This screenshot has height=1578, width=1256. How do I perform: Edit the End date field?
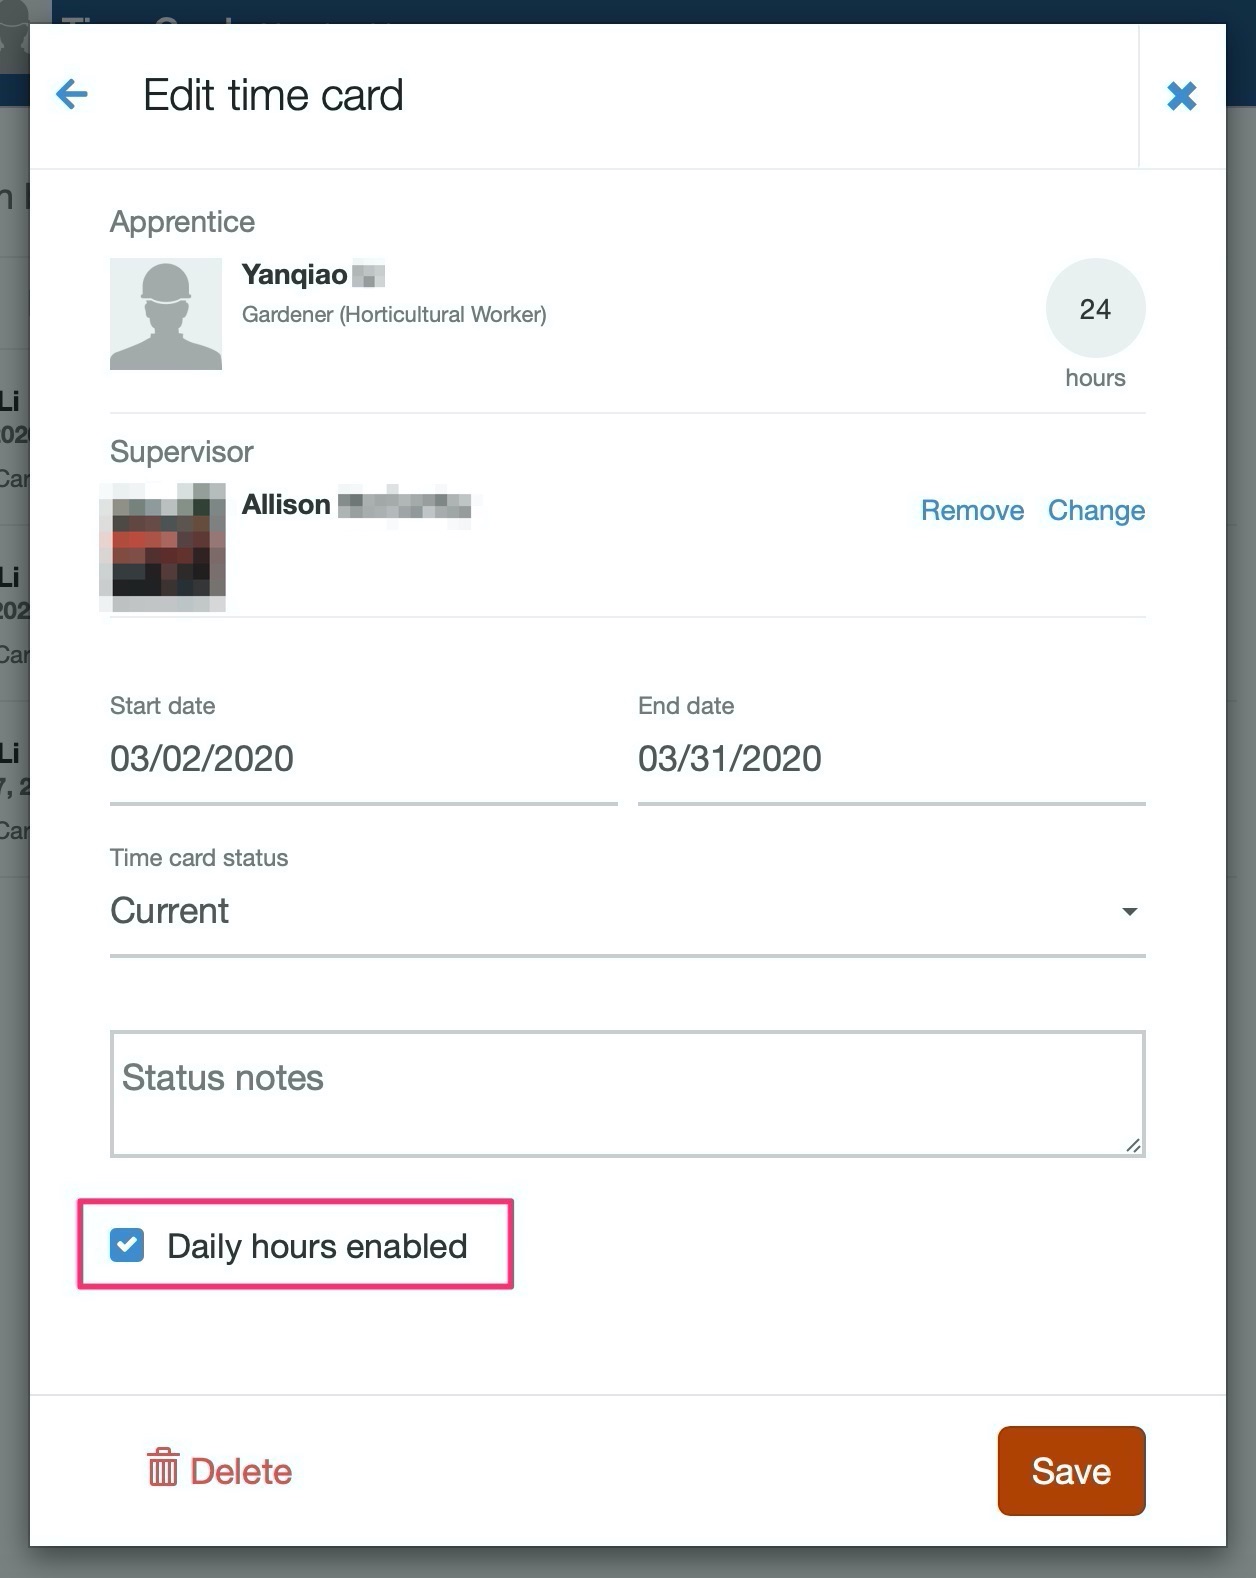891,760
